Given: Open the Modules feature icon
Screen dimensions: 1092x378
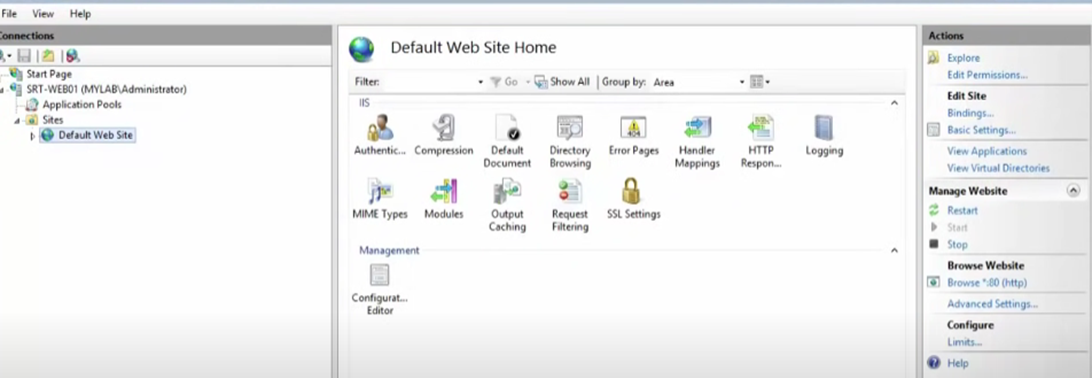Looking at the screenshot, I should point(444,191).
